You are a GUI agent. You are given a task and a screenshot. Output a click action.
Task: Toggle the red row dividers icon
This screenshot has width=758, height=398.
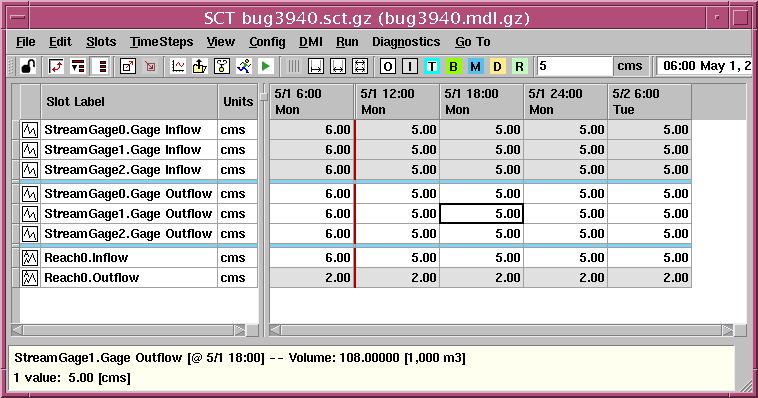pyautogui.click(x=102, y=66)
